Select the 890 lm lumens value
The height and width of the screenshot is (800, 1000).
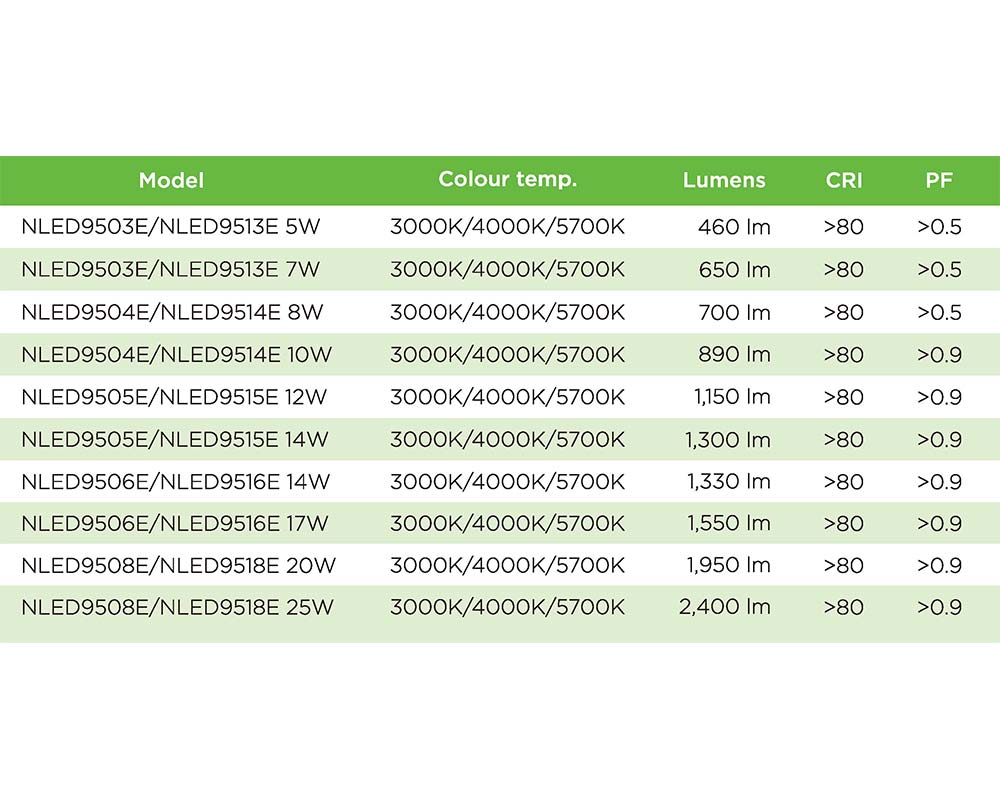pos(734,355)
